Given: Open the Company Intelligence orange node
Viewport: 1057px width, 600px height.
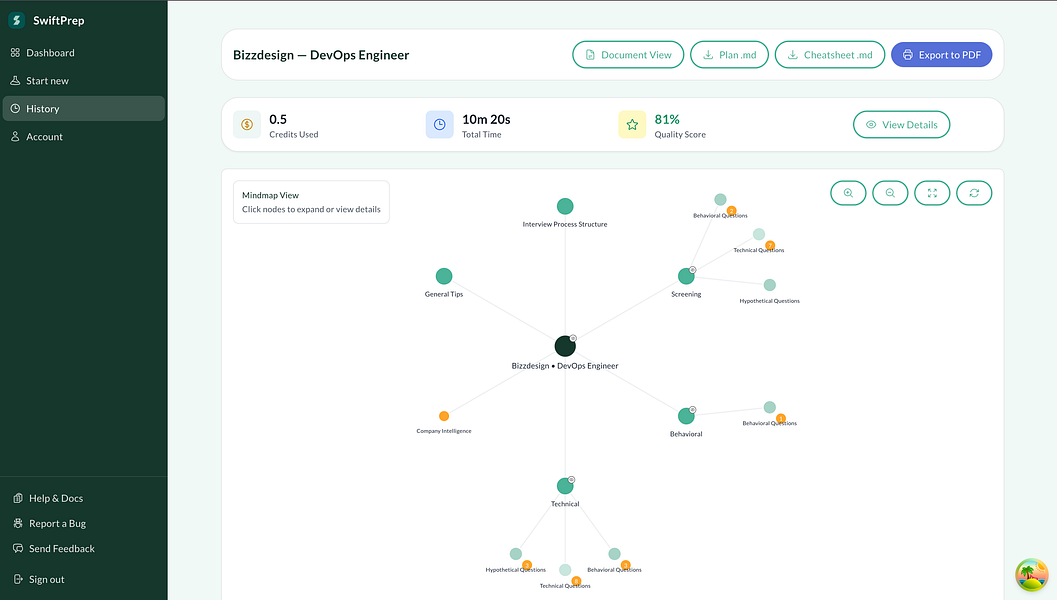Looking at the screenshot, I should click(x=444, y=416).
